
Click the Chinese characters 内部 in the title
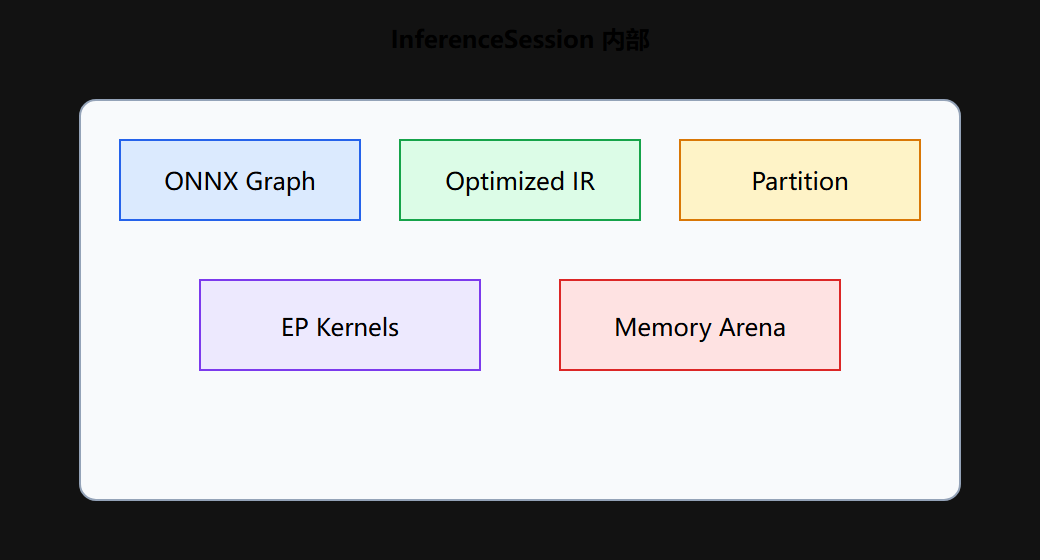pyautogui.click(x=625, y=40)
